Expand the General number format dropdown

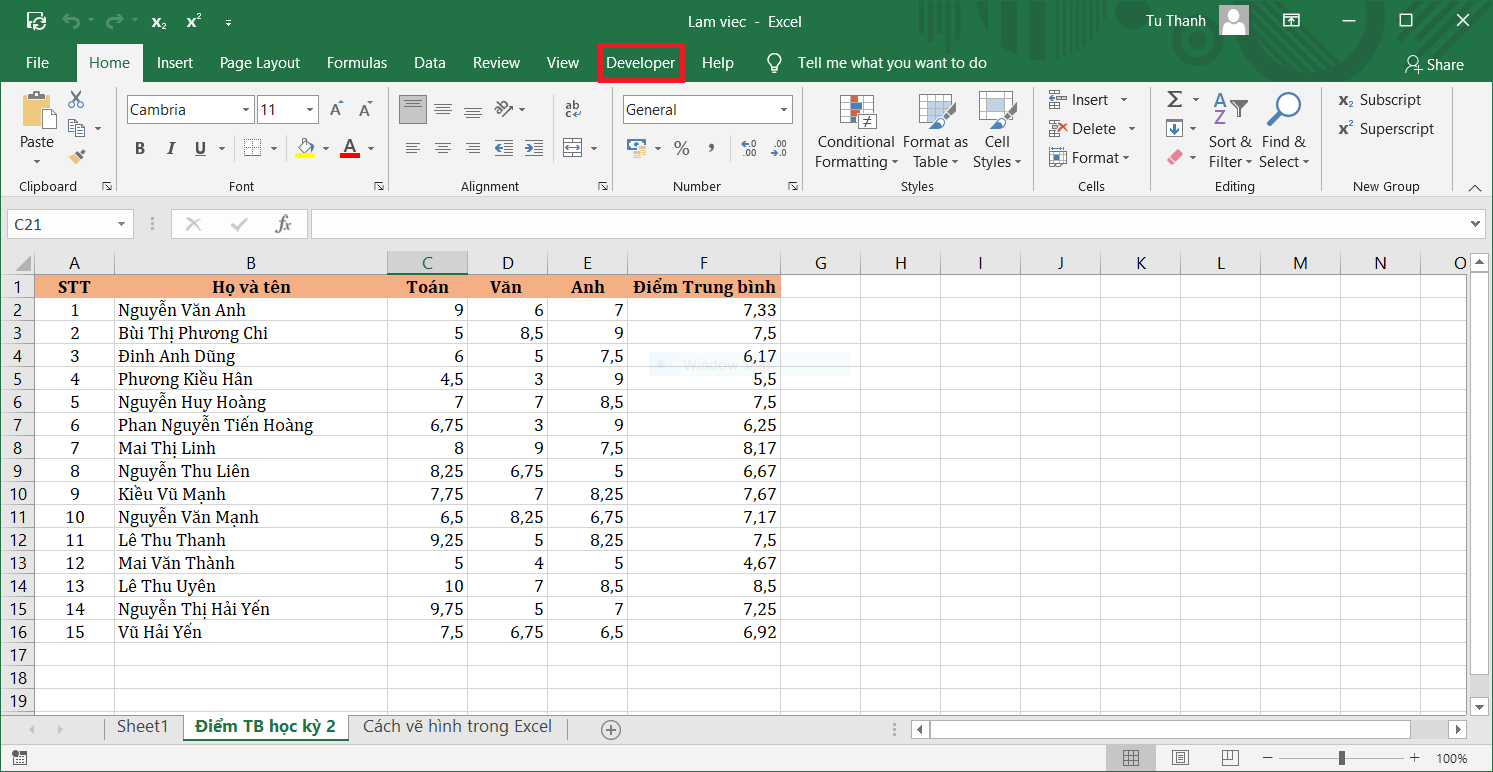(x=784, y=110)
